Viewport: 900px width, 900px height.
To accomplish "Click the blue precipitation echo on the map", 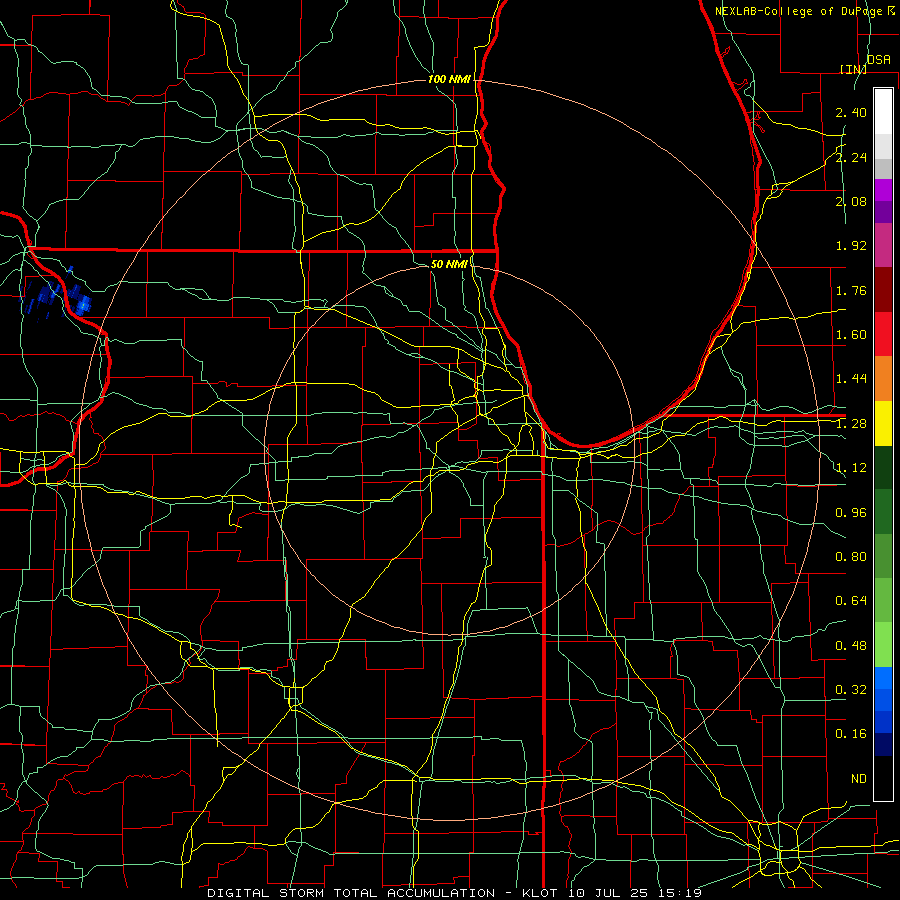I will tap(55, 296).
